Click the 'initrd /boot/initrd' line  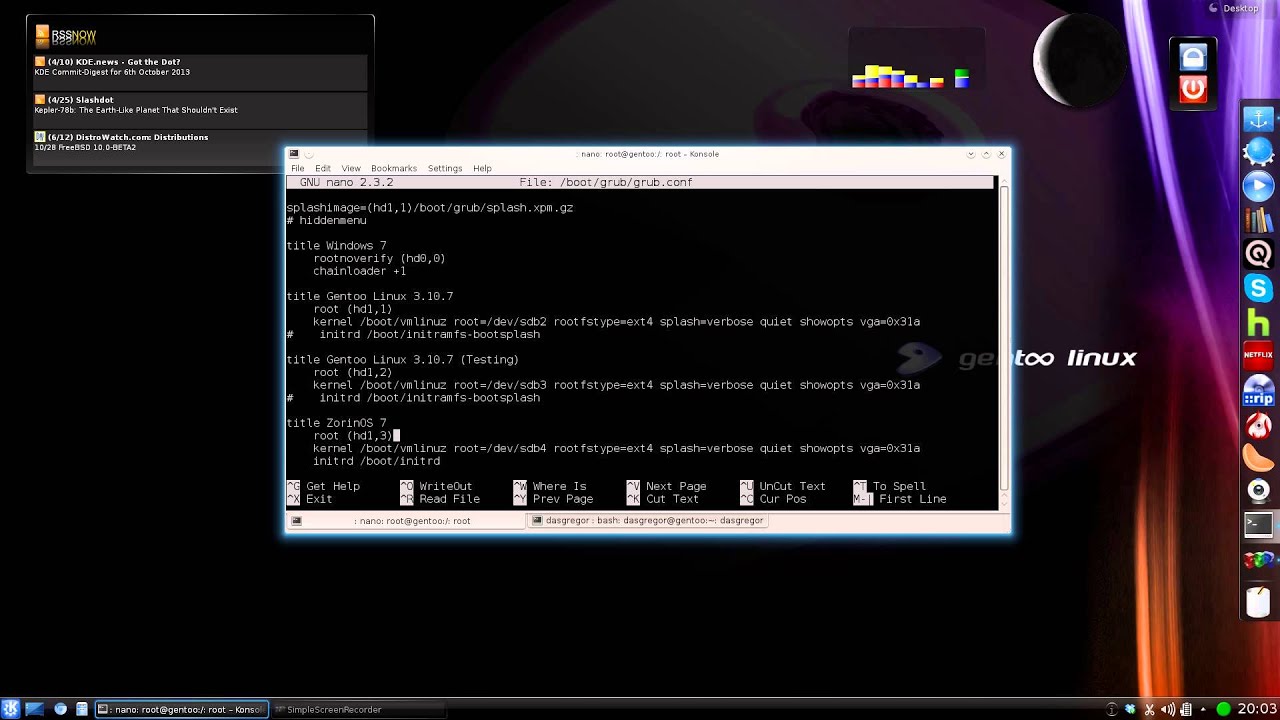pyautogui.click(x=376, y=461)
